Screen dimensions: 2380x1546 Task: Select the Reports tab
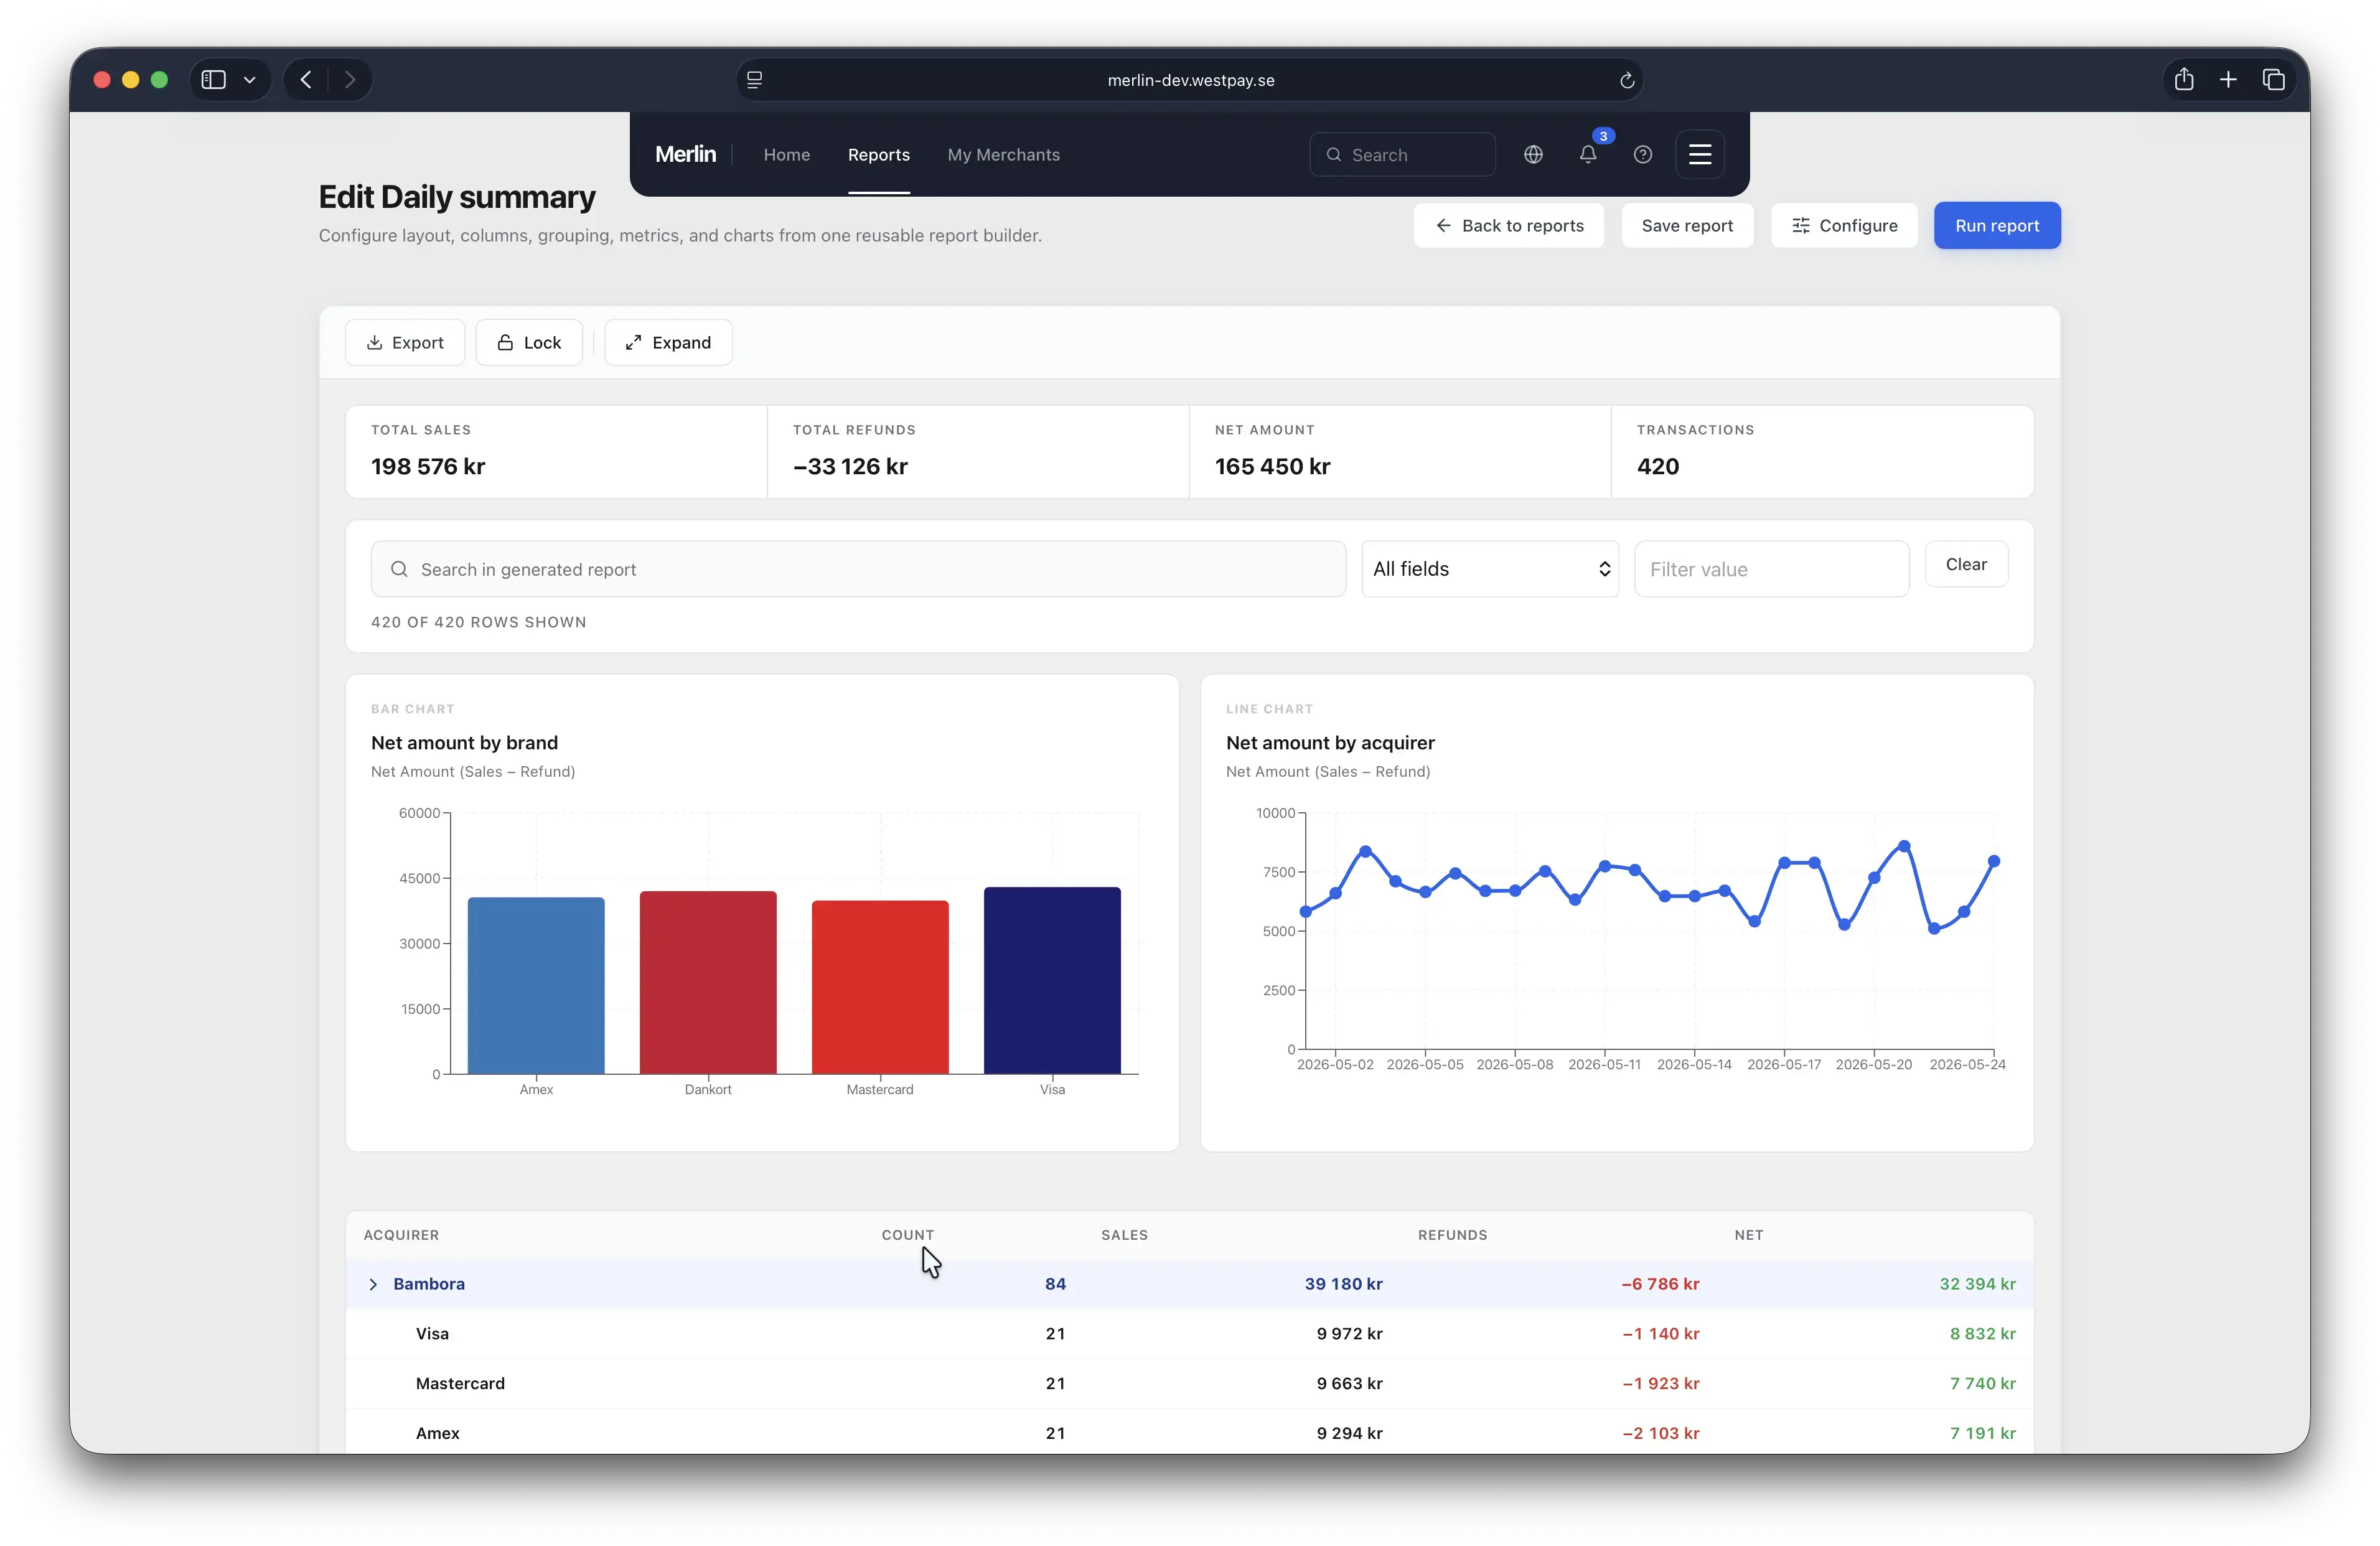coord(879,155)
